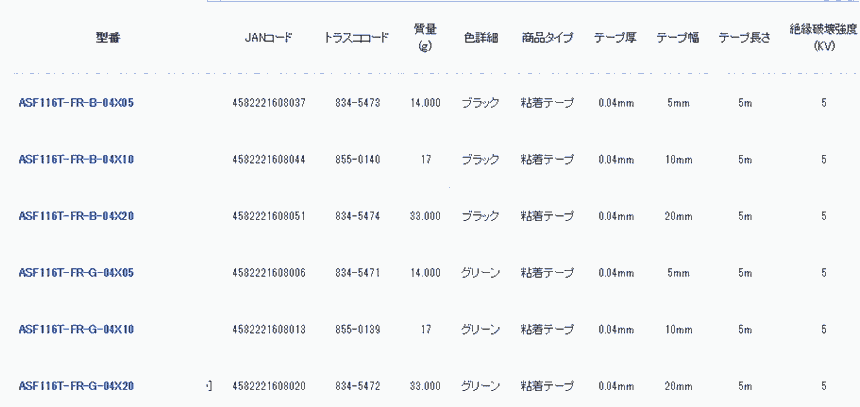Click the ASF116T-FR-B-04X20 model link

(x=76, y=216)
